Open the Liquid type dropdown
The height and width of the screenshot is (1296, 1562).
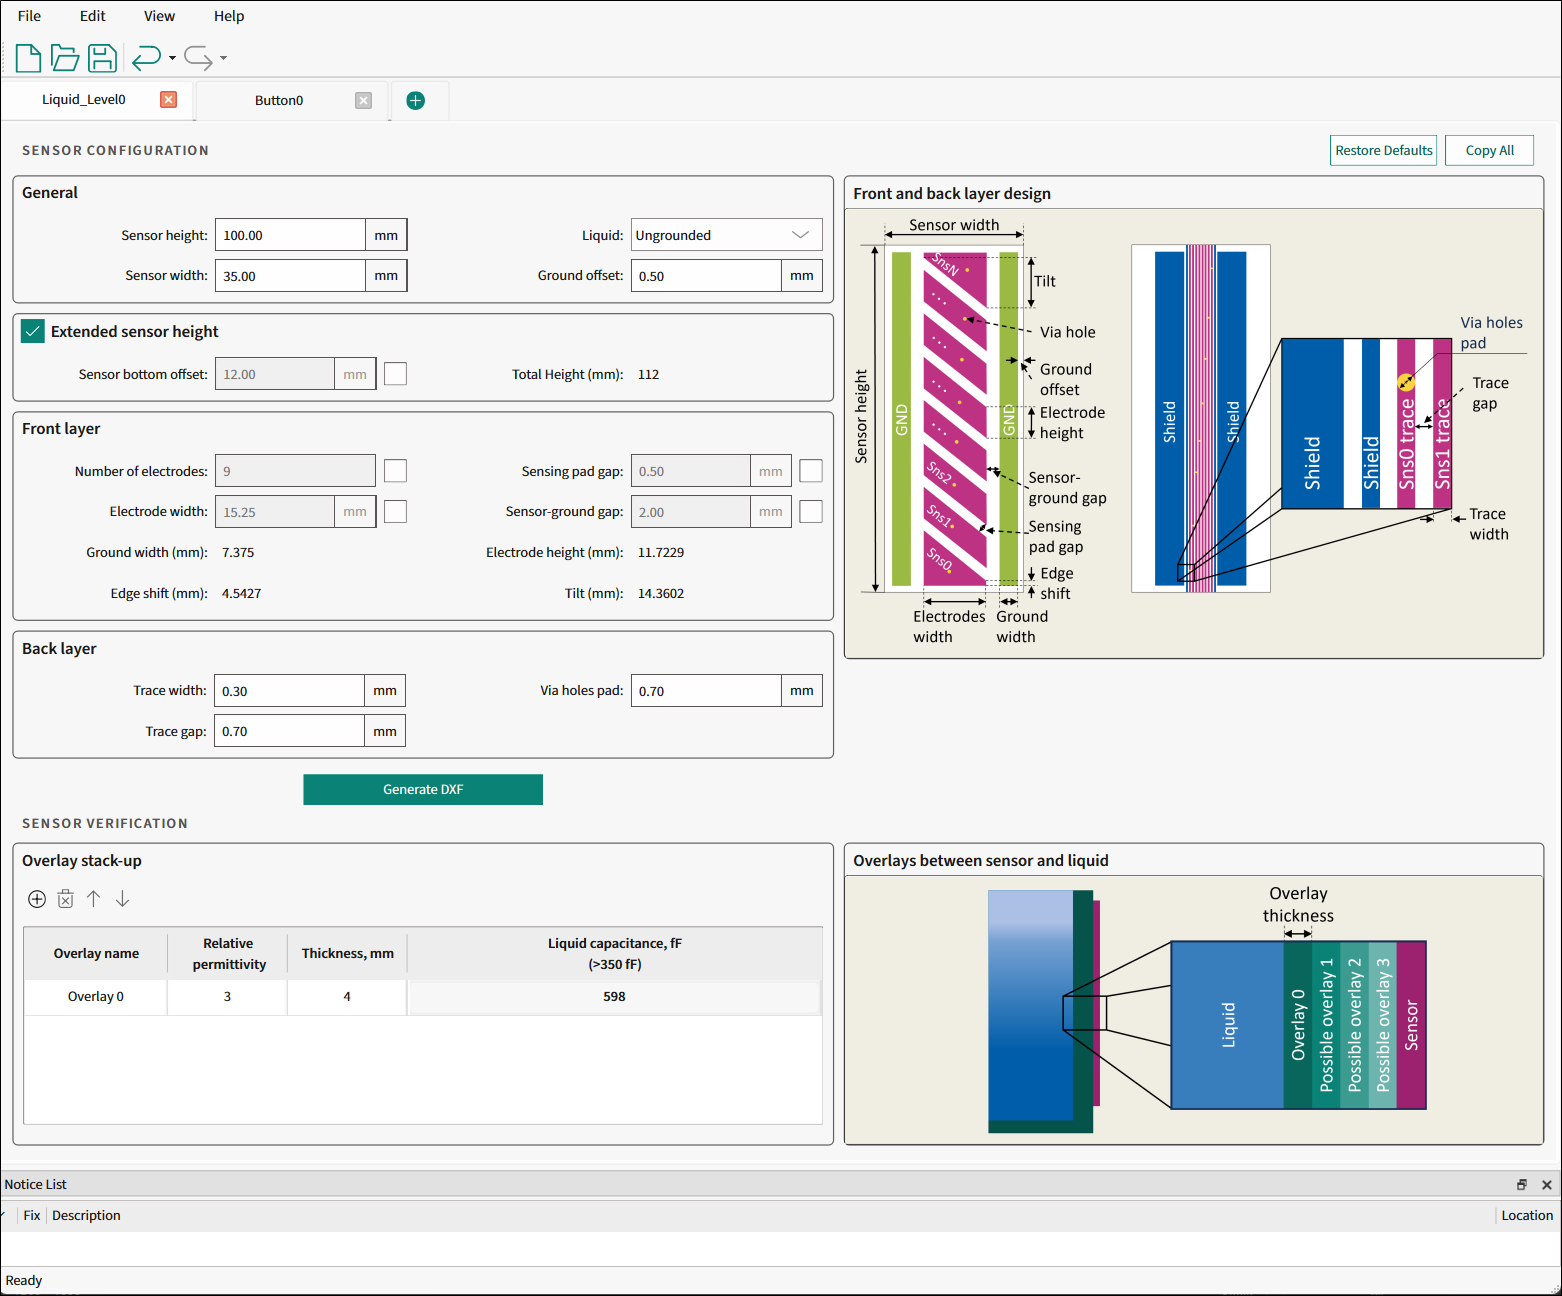(726, 235)
